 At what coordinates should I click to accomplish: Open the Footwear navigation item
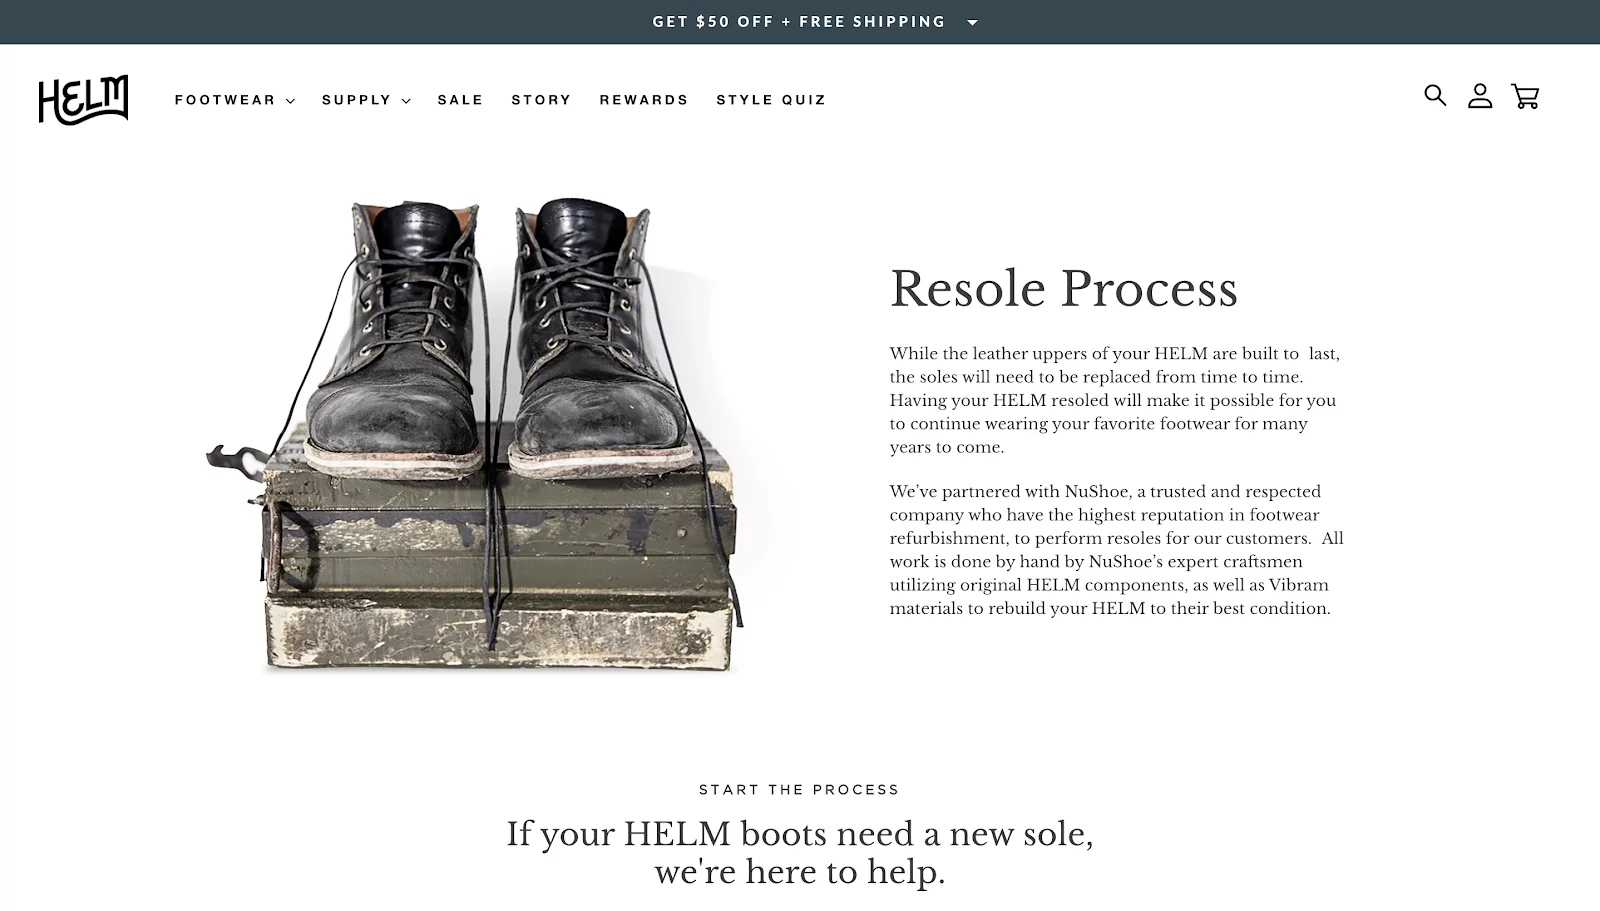pyautogui.click(x=225, y=100)
